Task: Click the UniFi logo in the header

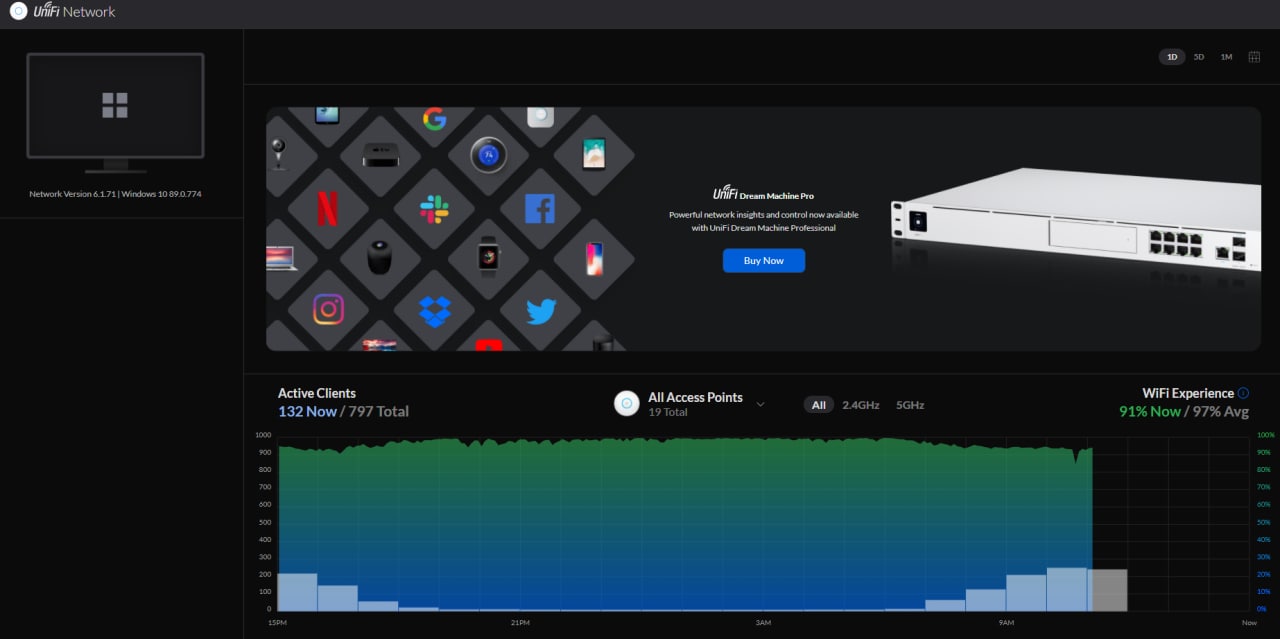Action: click(x=18, y=12)
